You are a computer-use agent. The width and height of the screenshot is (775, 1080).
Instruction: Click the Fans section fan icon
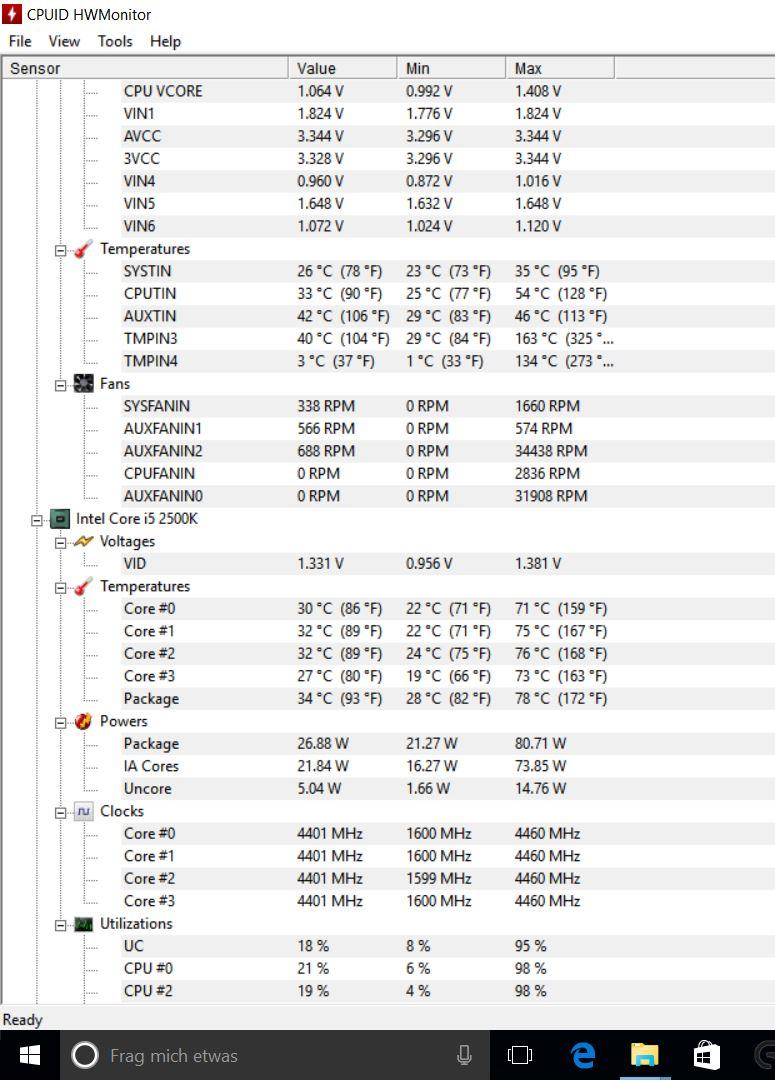(x=84, y=384)
